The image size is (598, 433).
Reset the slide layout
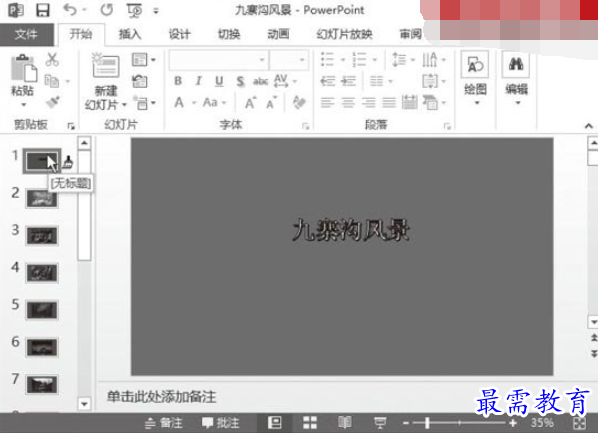140,81
